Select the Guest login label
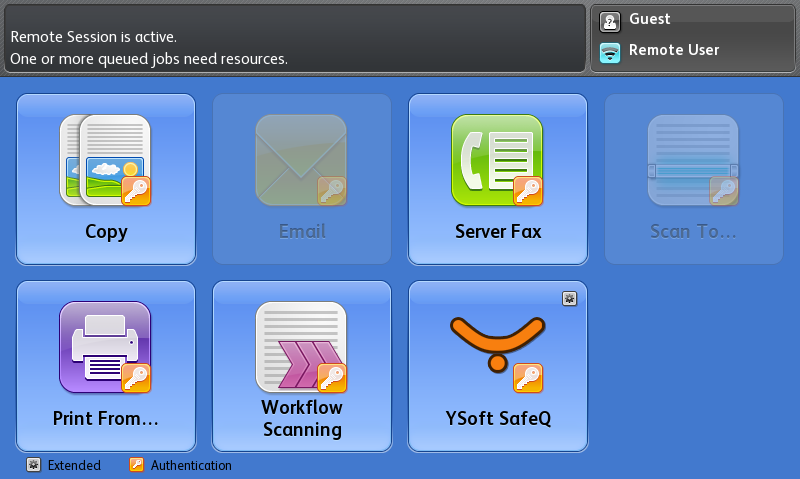Image resolution: width=800 pixels, height=479 pixels. (x=649, y=19)
